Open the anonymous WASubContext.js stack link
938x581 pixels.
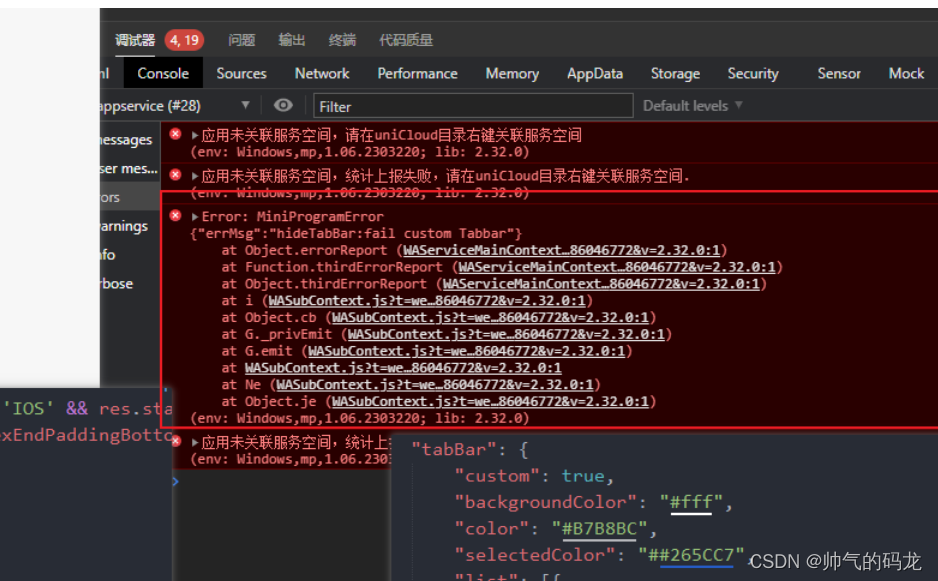403,367
